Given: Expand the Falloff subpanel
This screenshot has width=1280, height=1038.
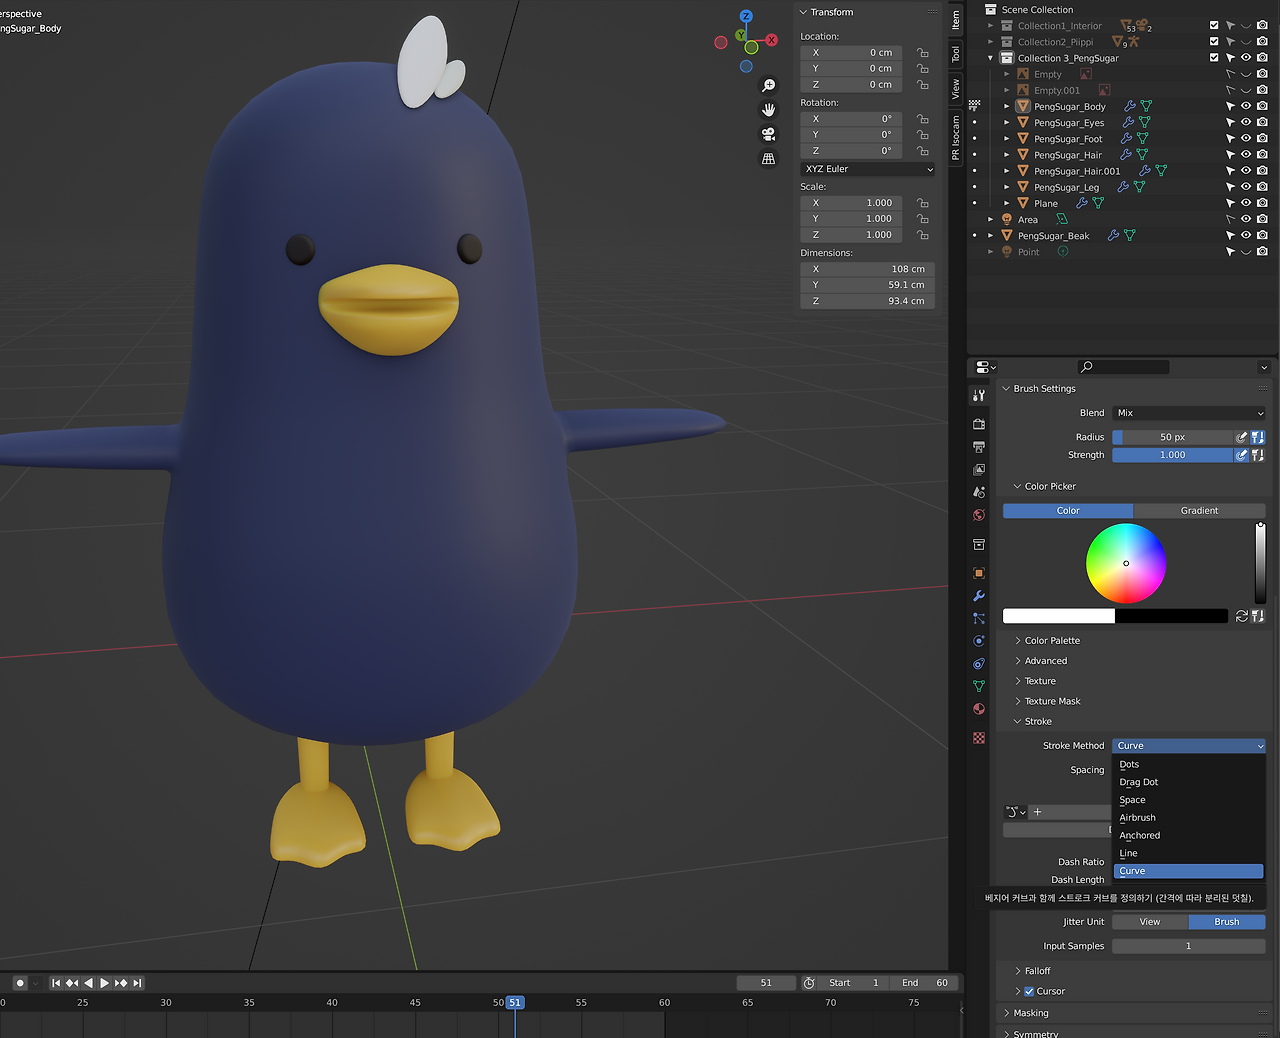Looking at the screenshot, I should 1018,971.
